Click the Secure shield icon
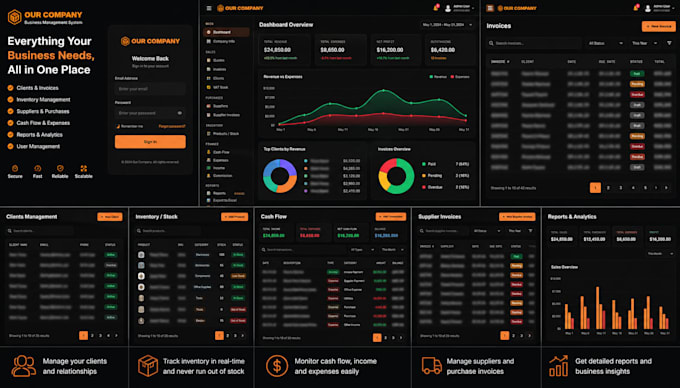 coord(15,168)
